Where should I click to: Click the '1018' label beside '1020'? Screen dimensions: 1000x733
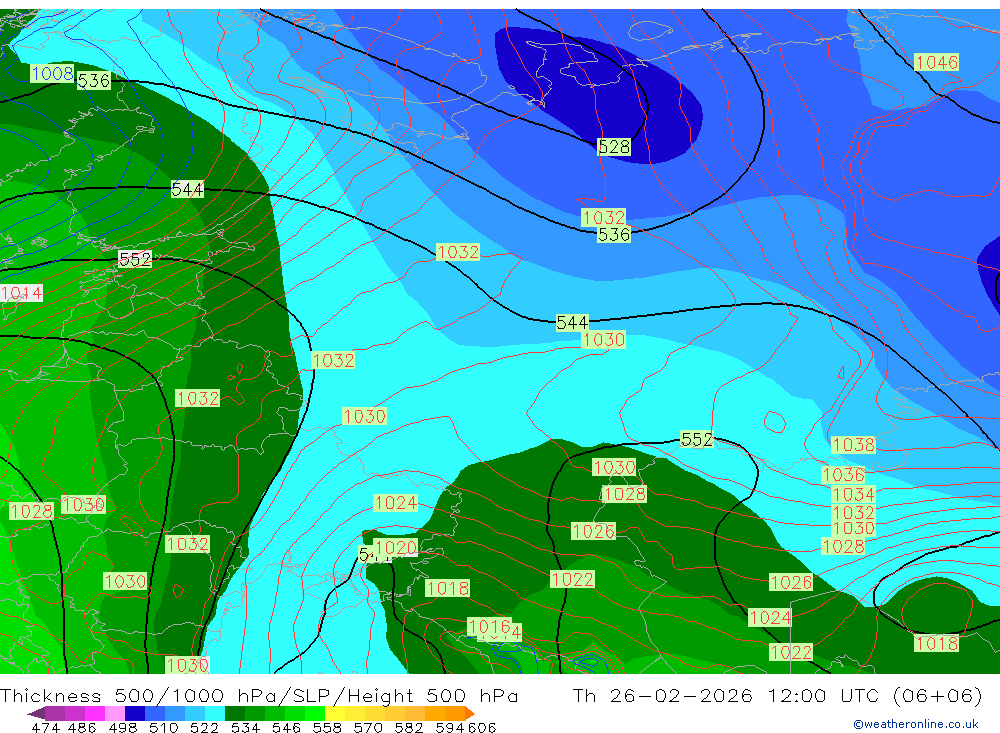point(448,588)
